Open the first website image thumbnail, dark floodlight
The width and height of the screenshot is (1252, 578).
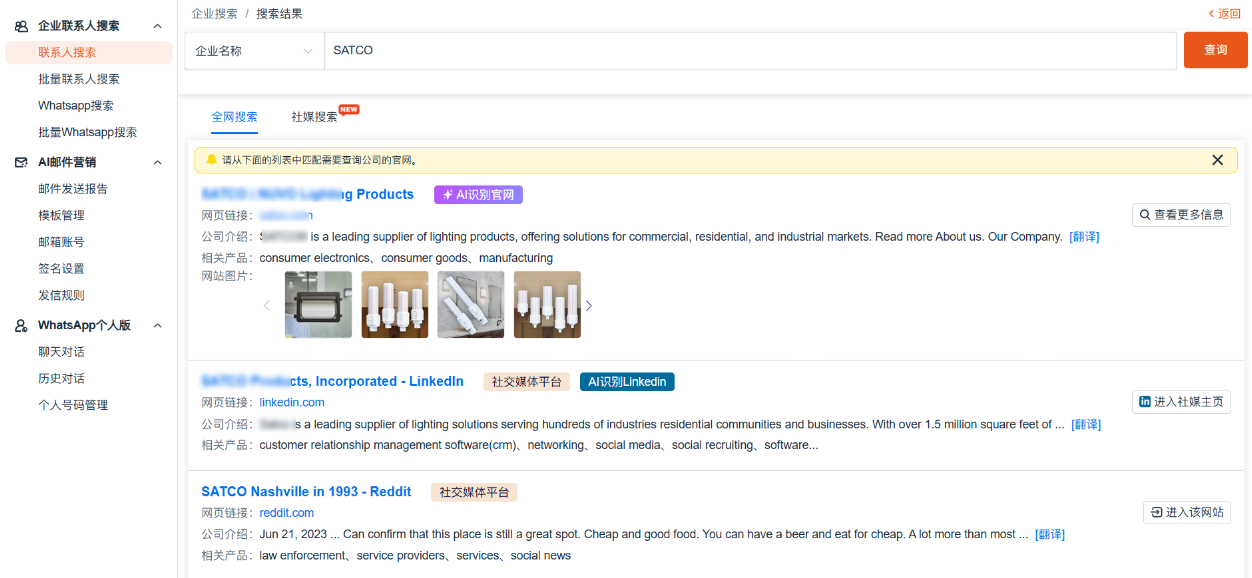318,305
